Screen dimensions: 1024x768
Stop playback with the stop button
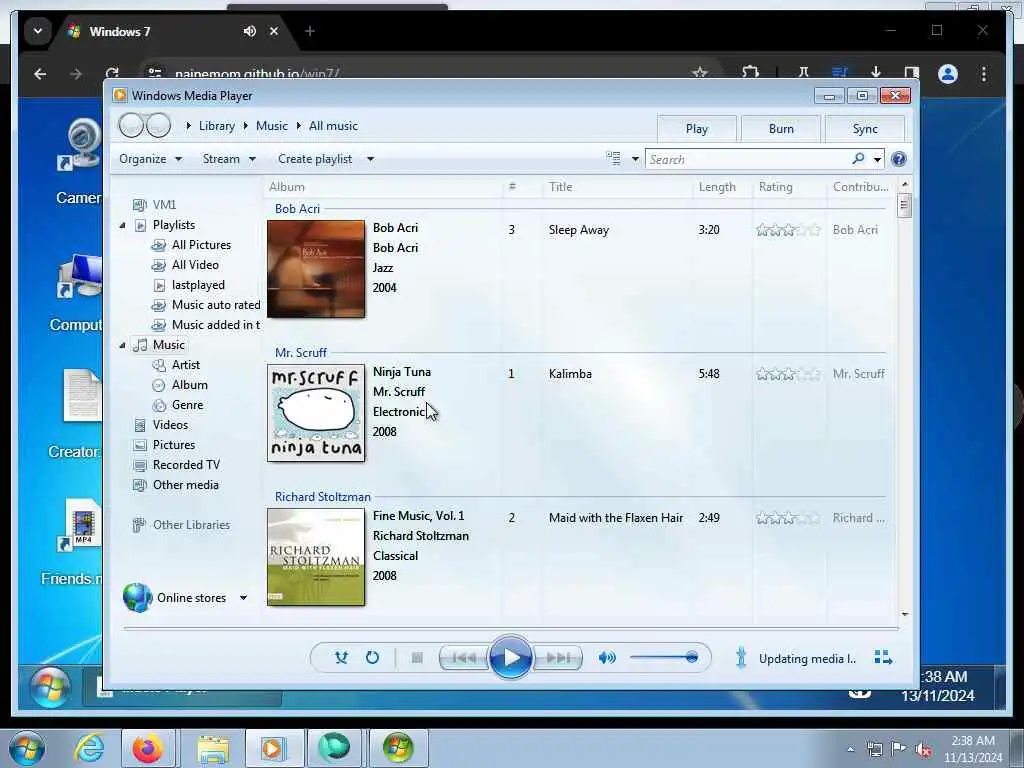pos(417,658)
